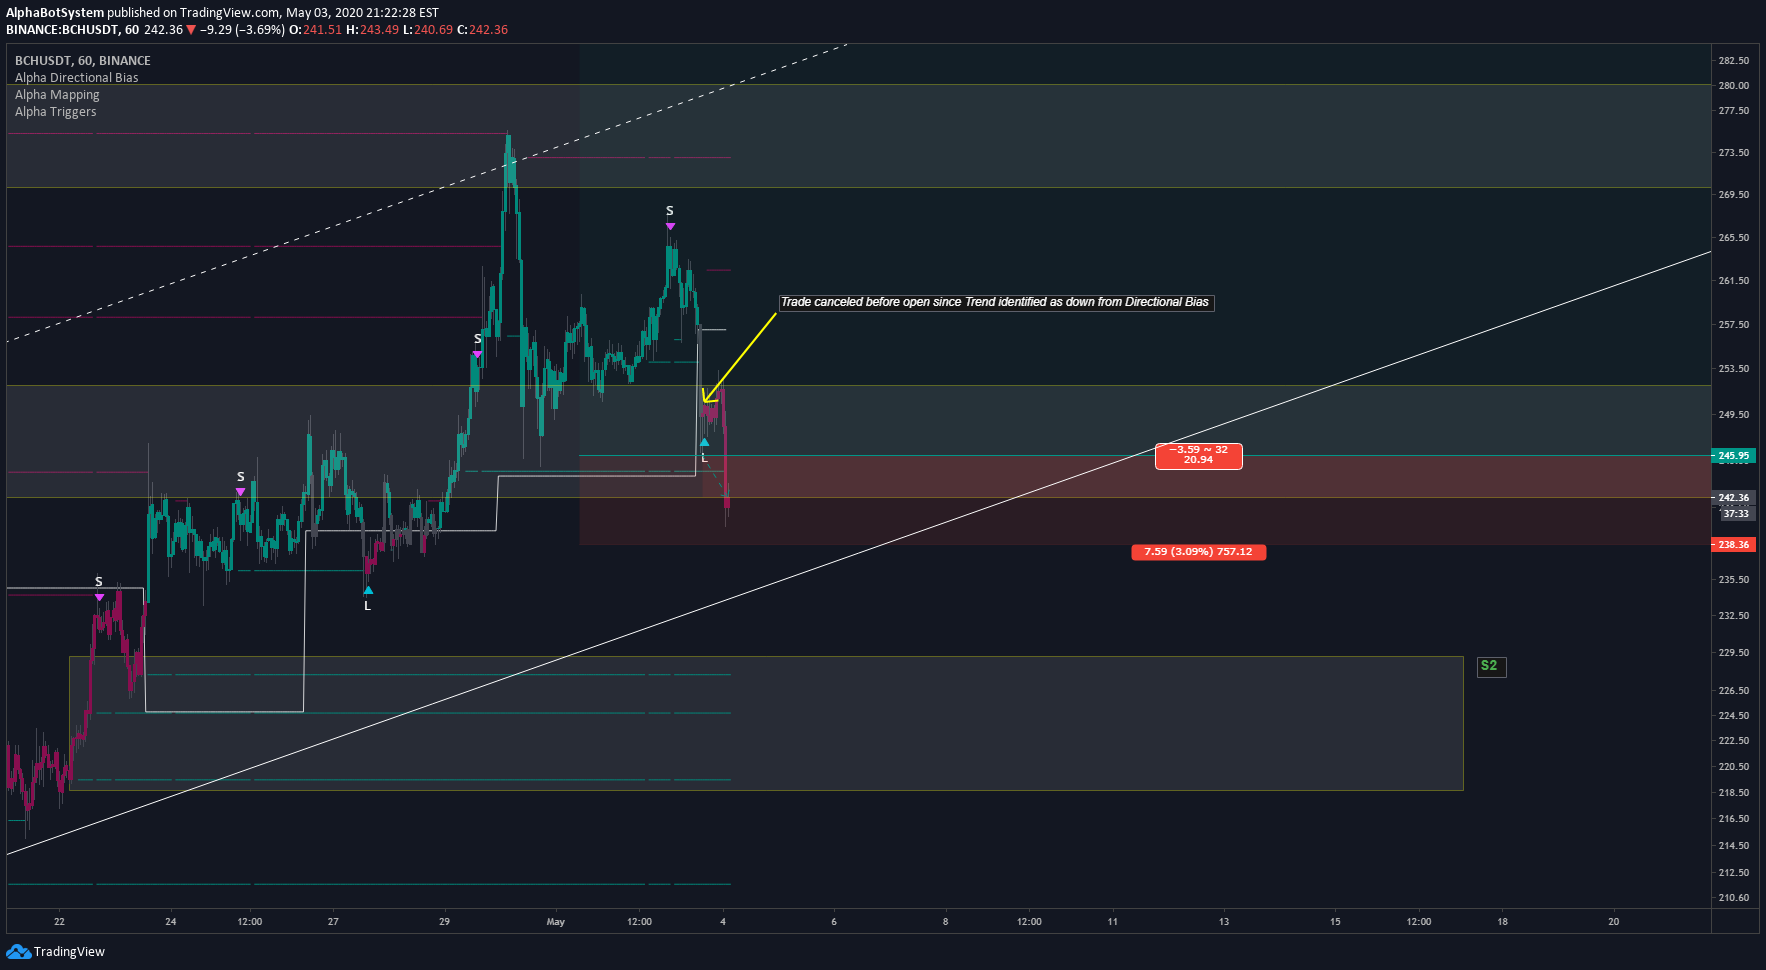The height and width of the screenshot is (970, 1766).
Task: Click the 'May' label on time axis
Action: click(x=556, y=922)
